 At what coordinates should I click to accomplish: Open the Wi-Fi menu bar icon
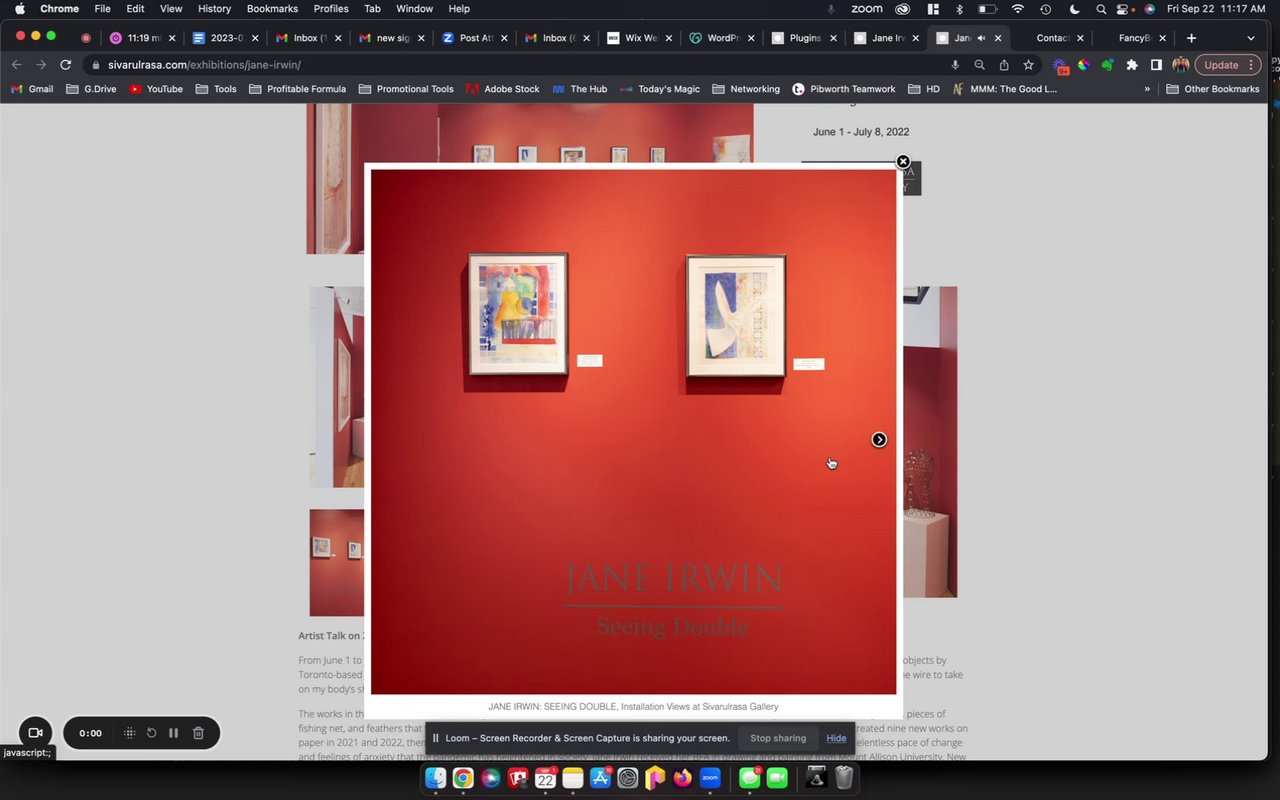(x=1017, y=9)
